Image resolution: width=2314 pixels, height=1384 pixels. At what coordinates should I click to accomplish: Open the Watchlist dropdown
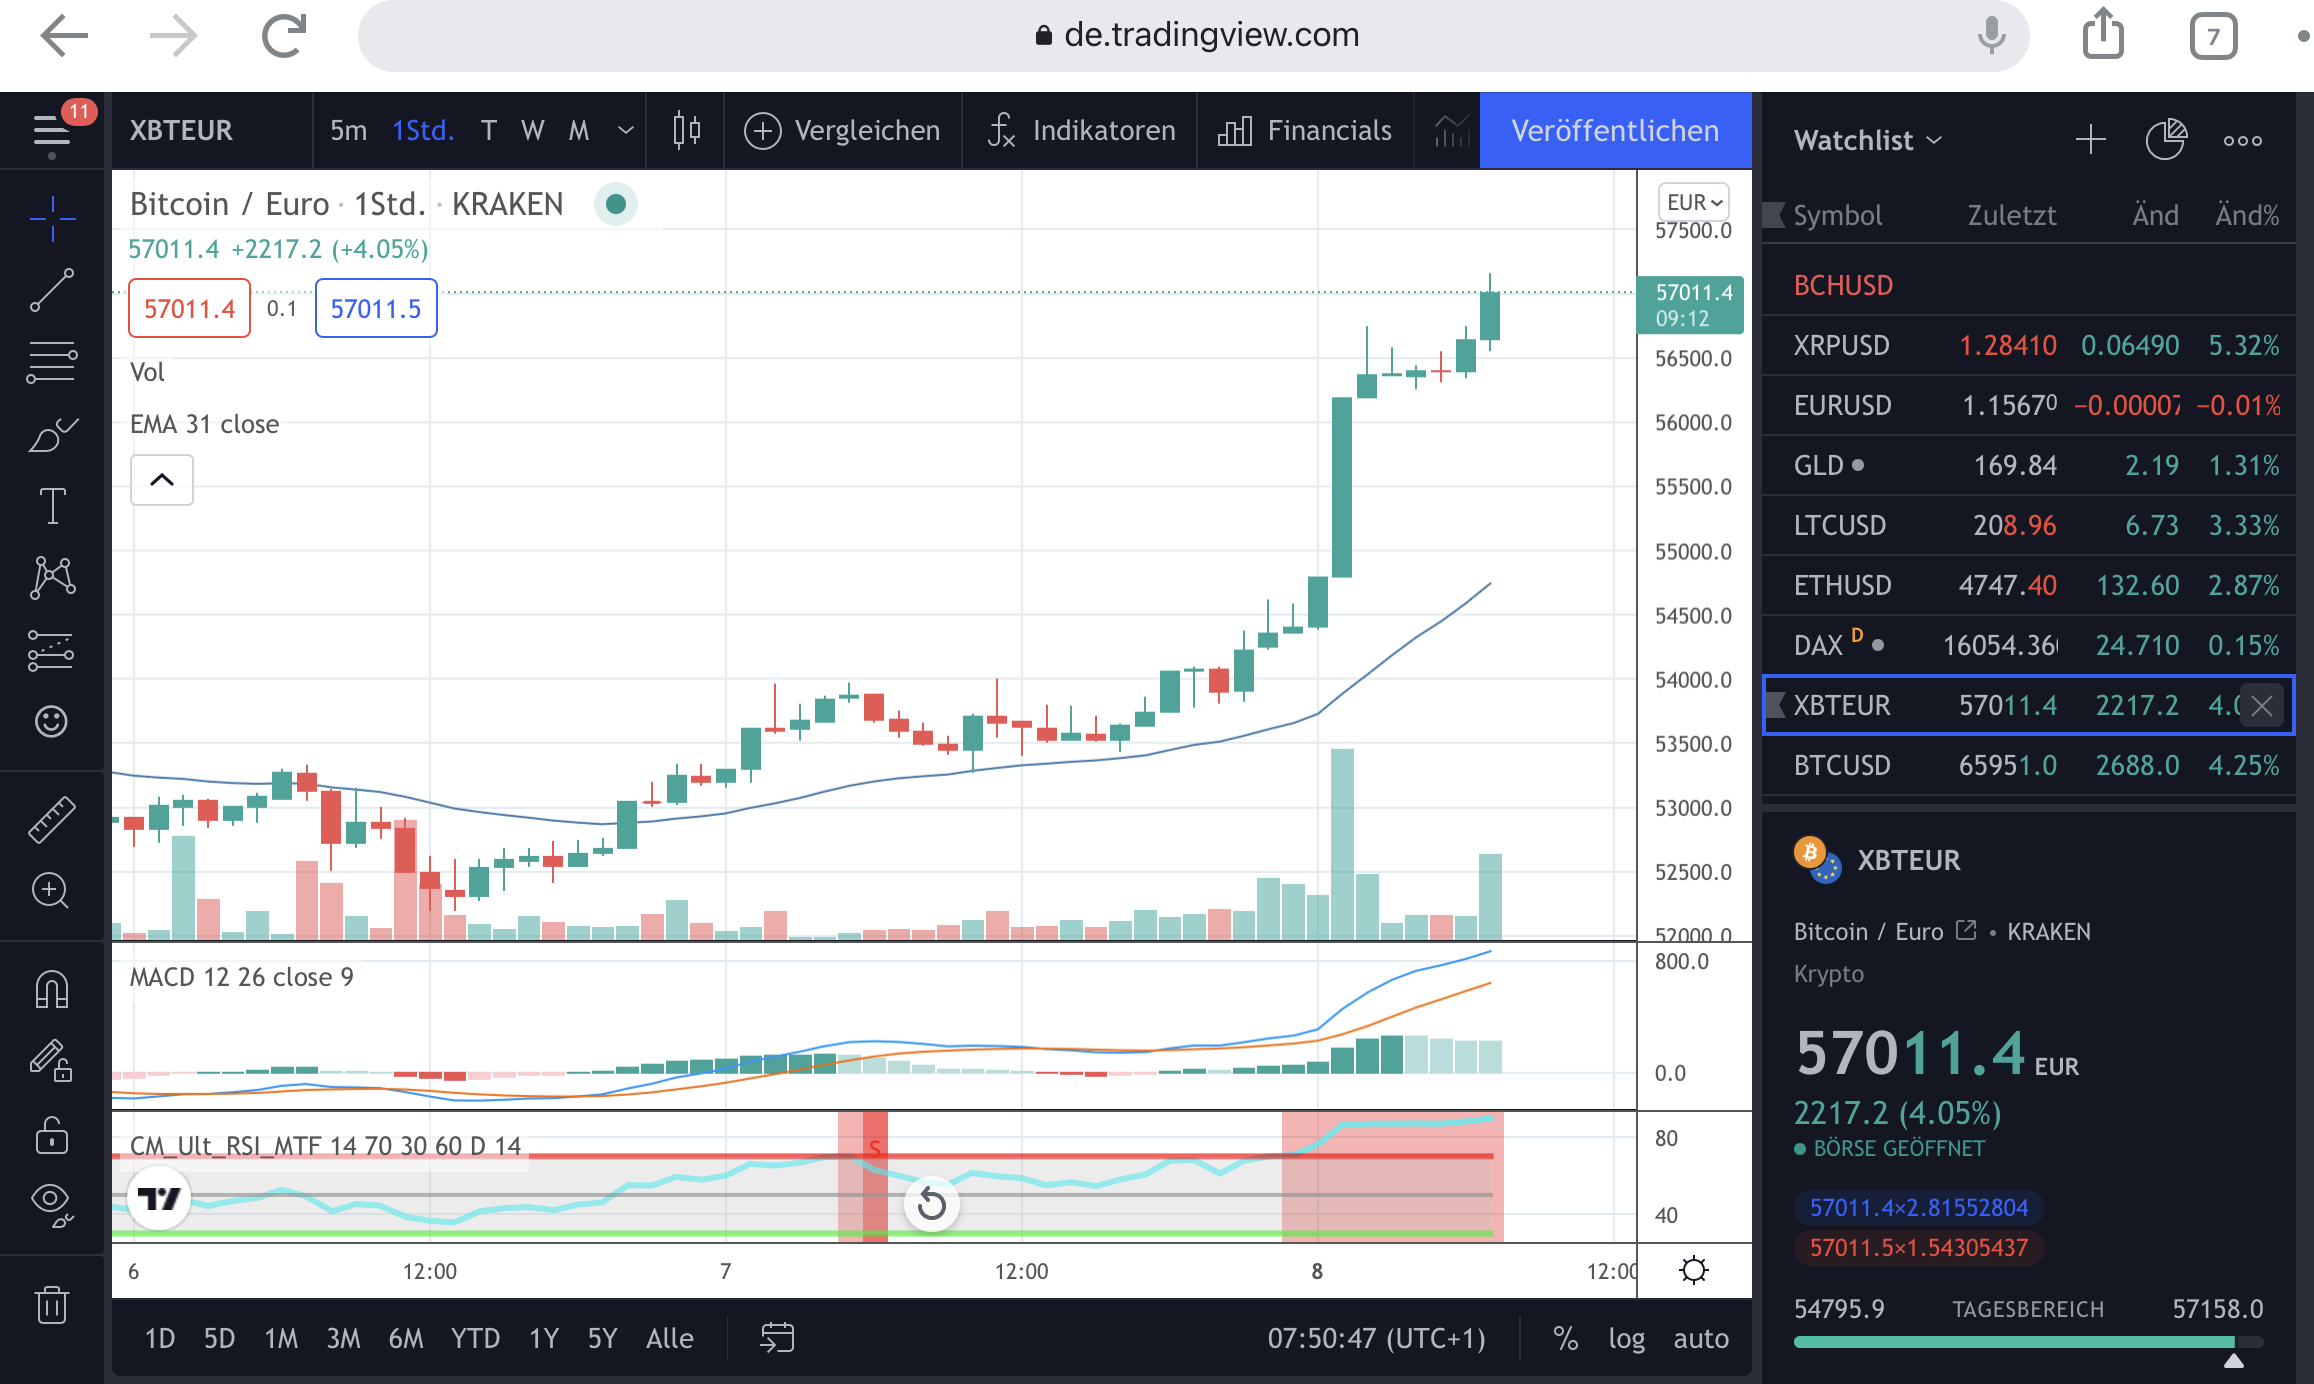point(1868,140)
